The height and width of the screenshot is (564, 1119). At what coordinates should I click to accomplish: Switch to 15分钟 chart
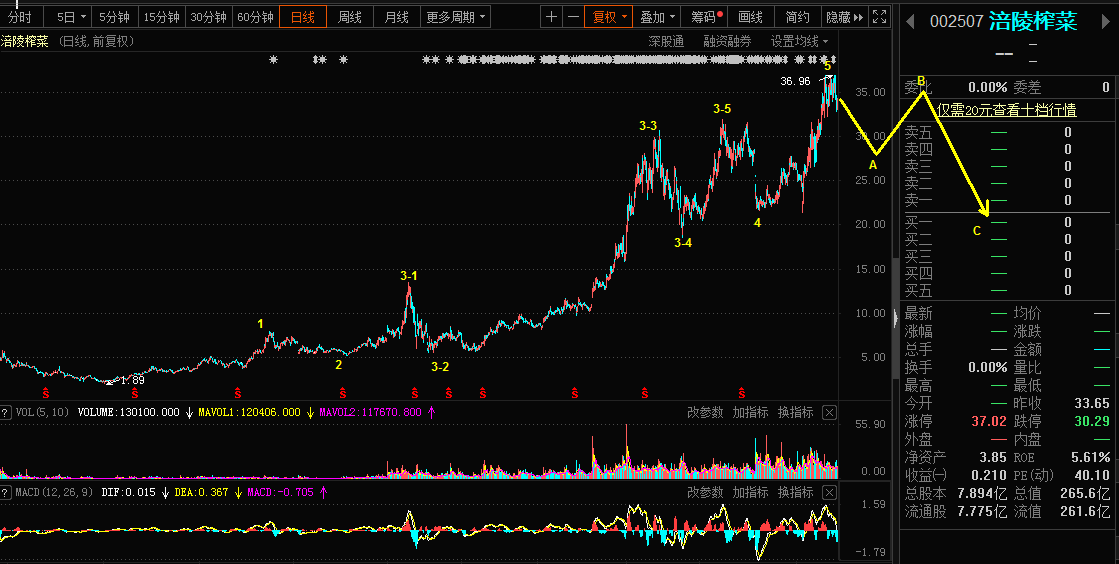click(161, 16)
